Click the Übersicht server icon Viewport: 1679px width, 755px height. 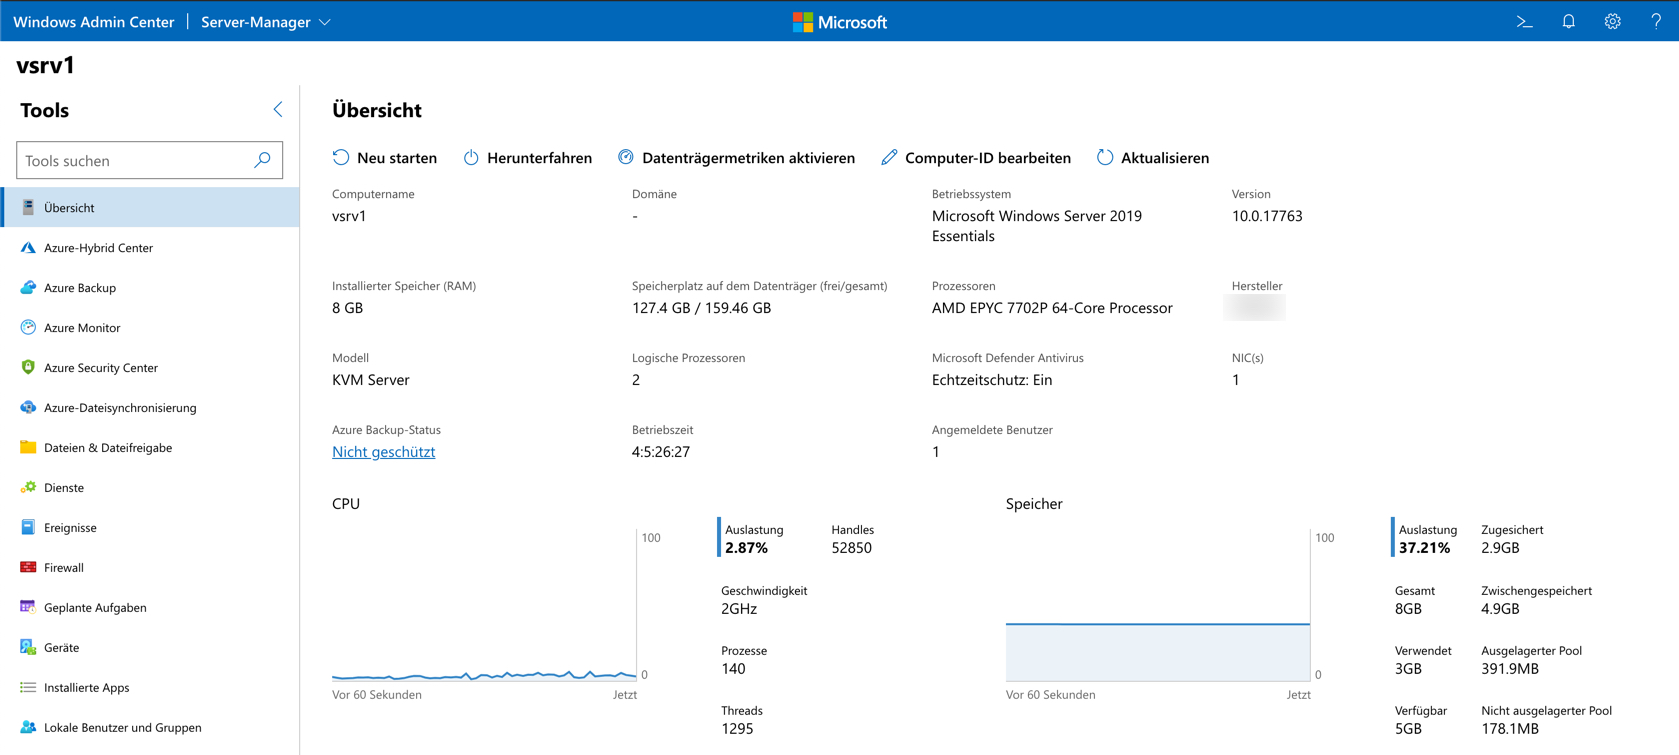[x=28, y=207]
